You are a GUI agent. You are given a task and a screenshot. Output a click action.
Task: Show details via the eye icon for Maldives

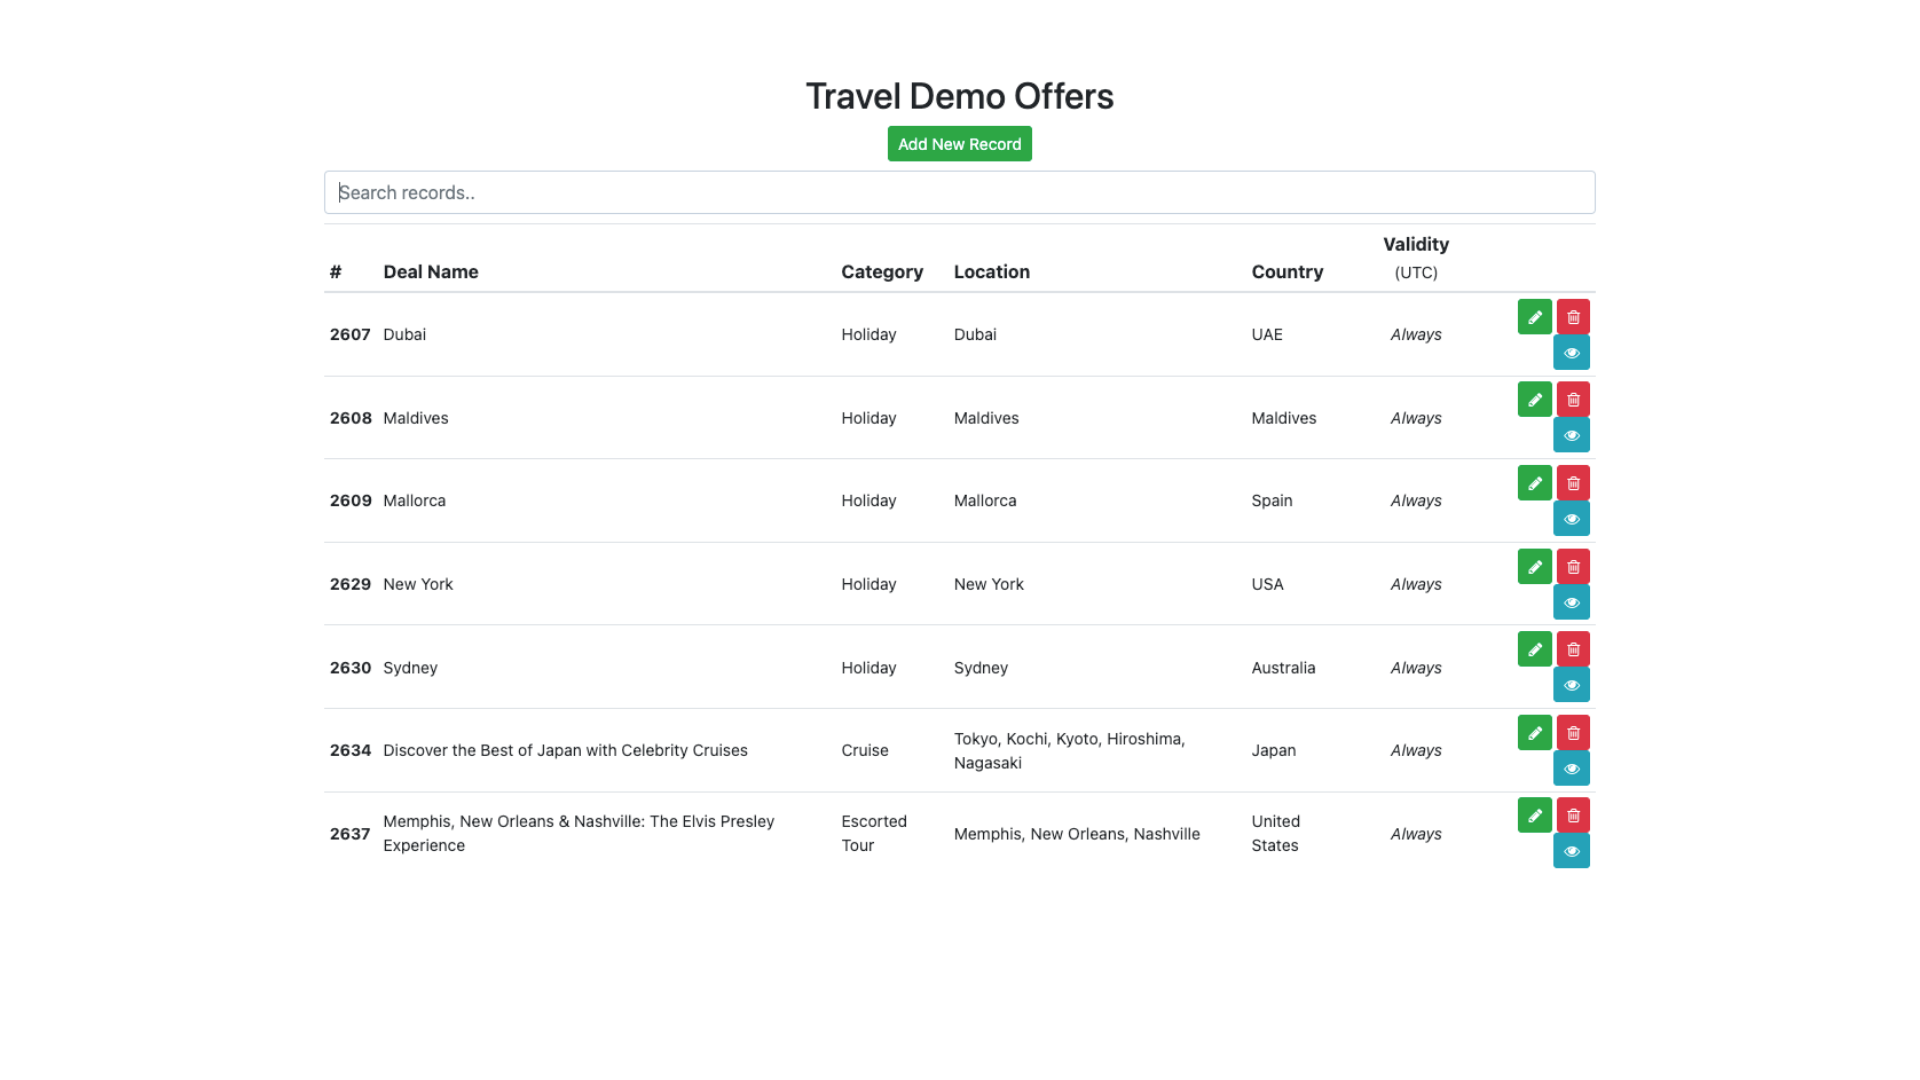pyautogui.click(x=1571, y=435)
